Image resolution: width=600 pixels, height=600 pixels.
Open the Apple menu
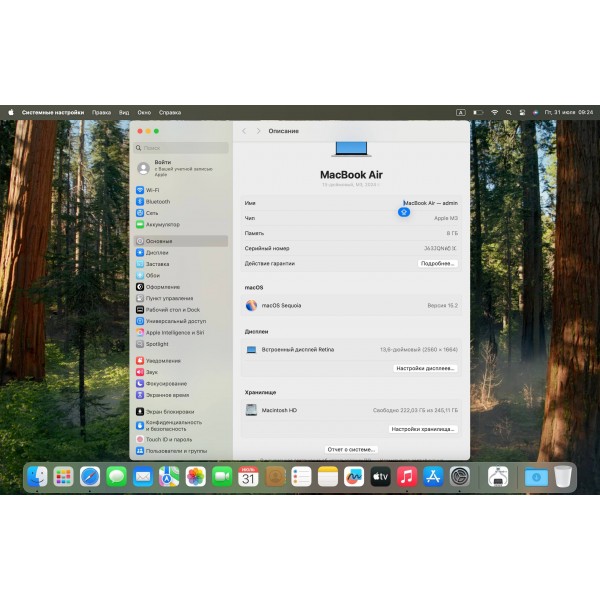11,112
